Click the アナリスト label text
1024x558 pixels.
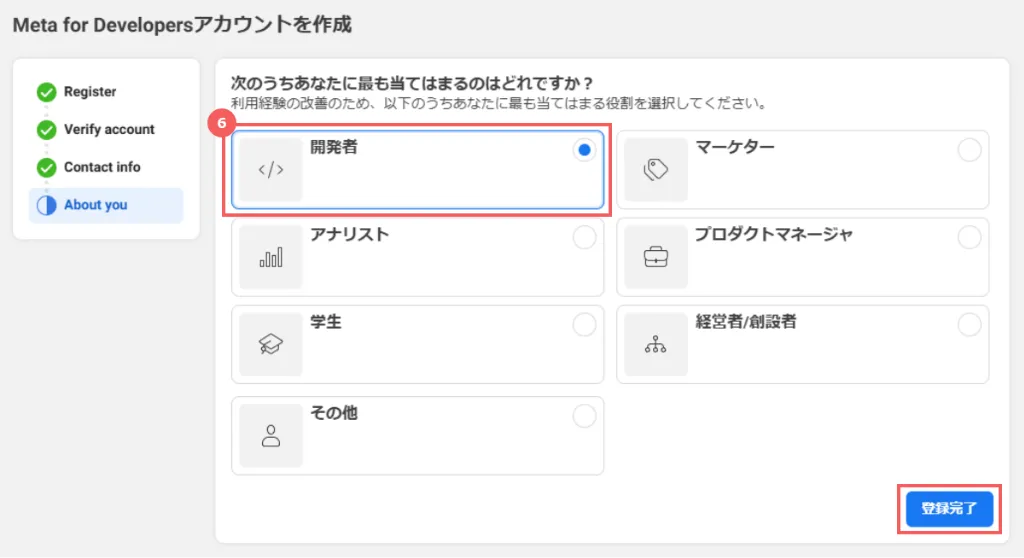tap(349, 235)
